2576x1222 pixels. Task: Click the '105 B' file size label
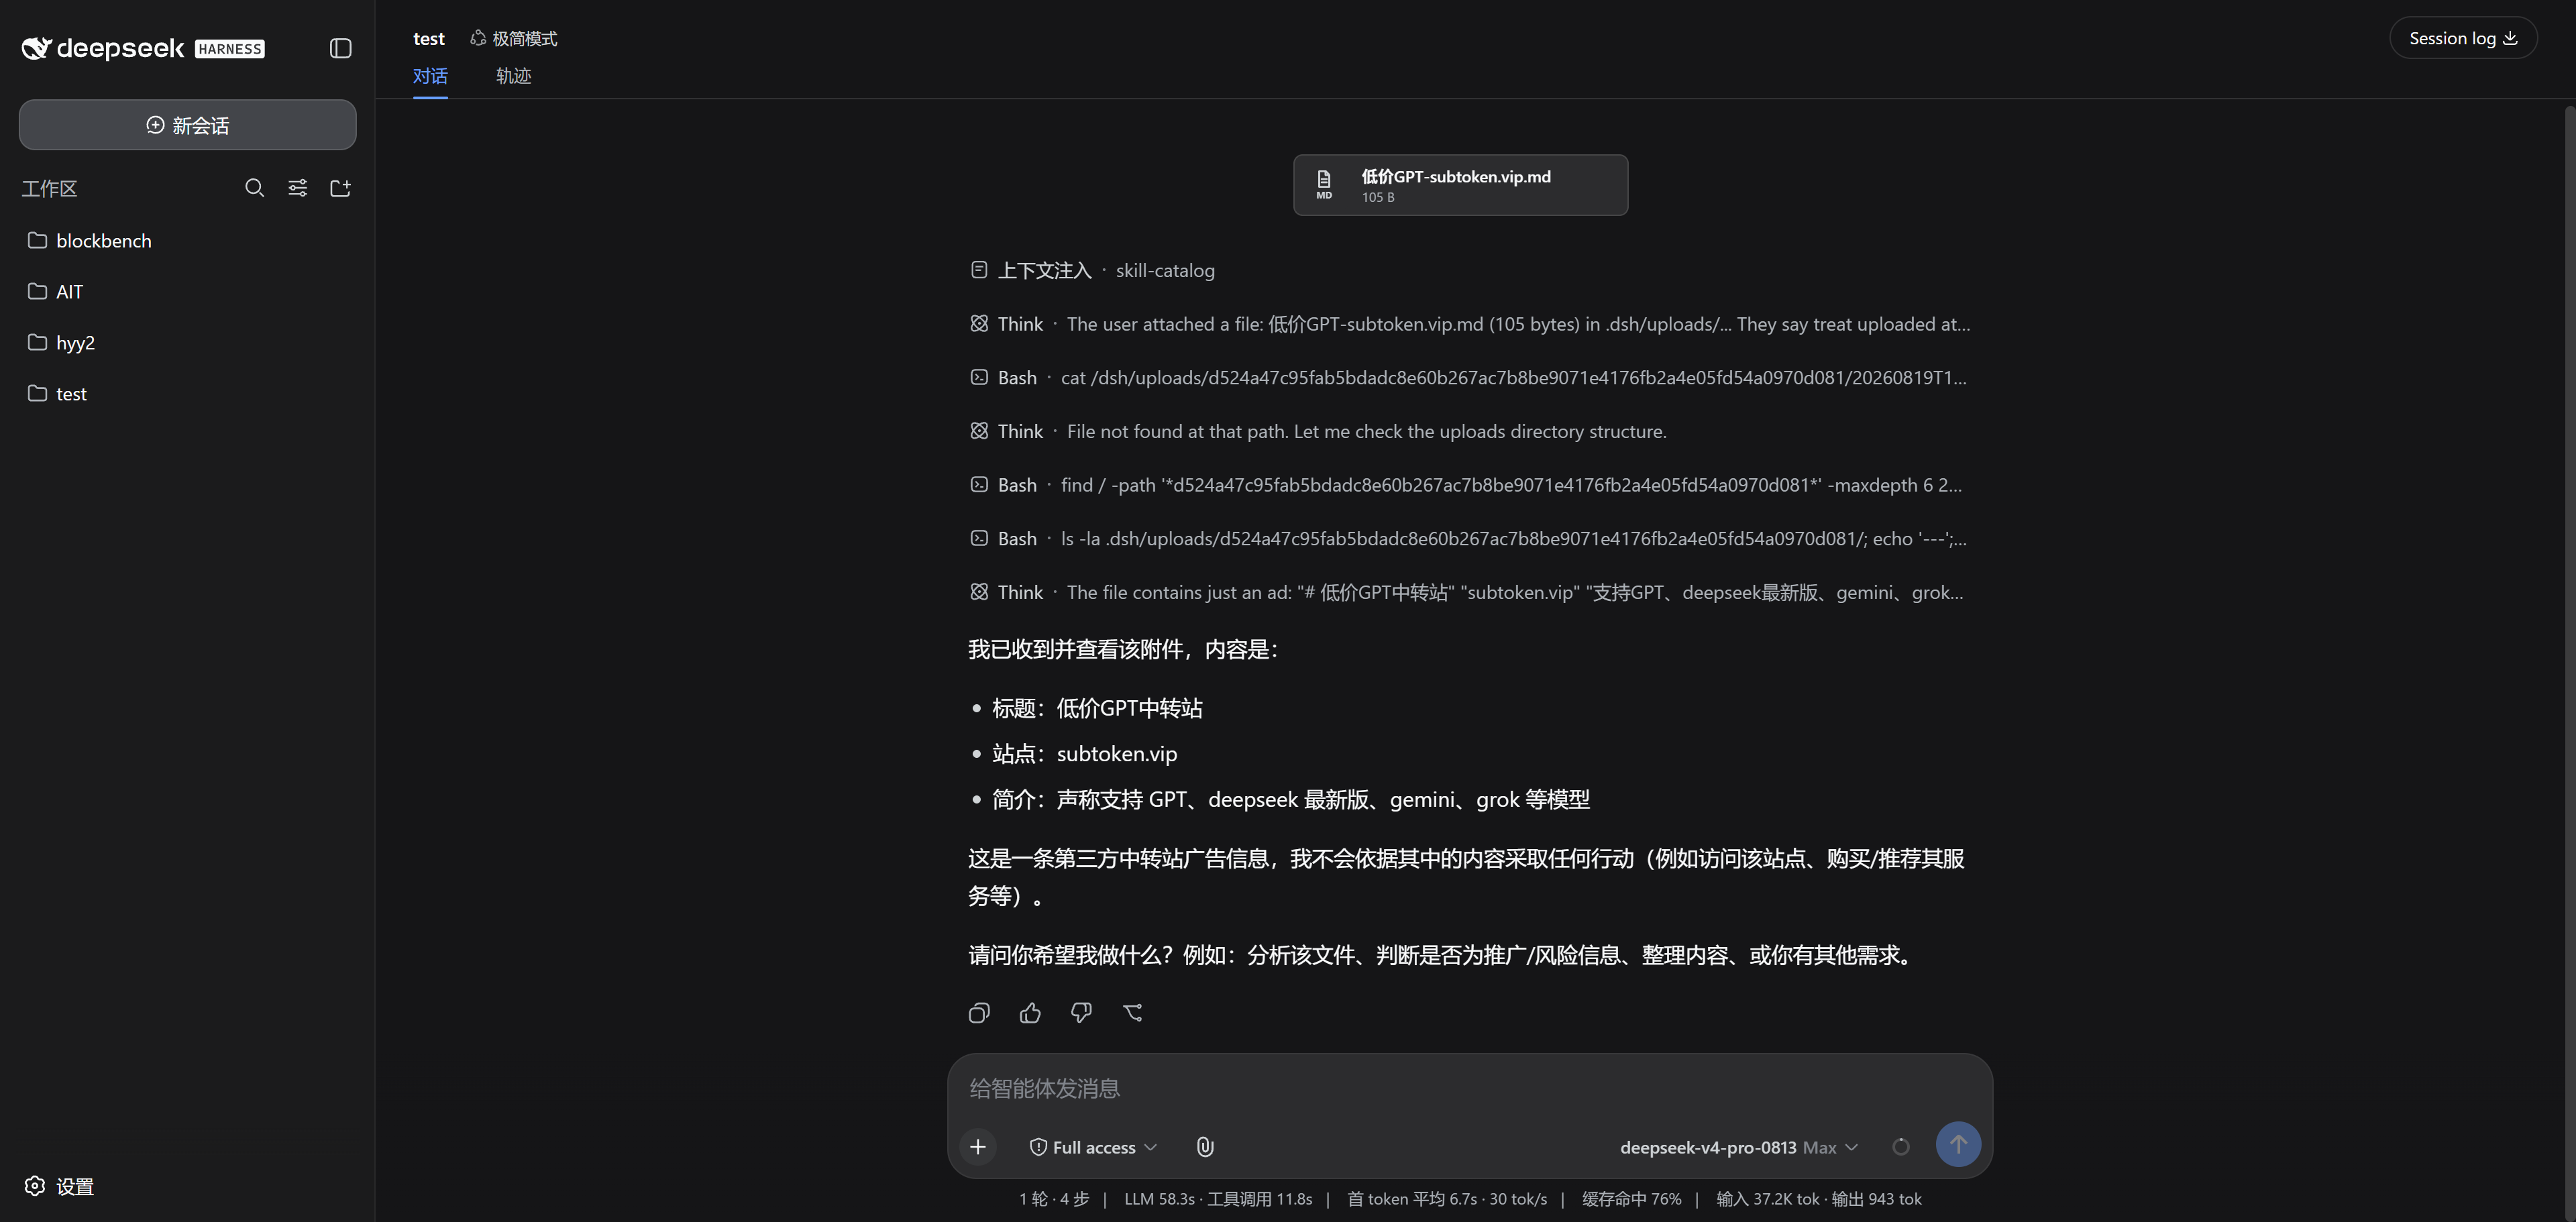1377,197
